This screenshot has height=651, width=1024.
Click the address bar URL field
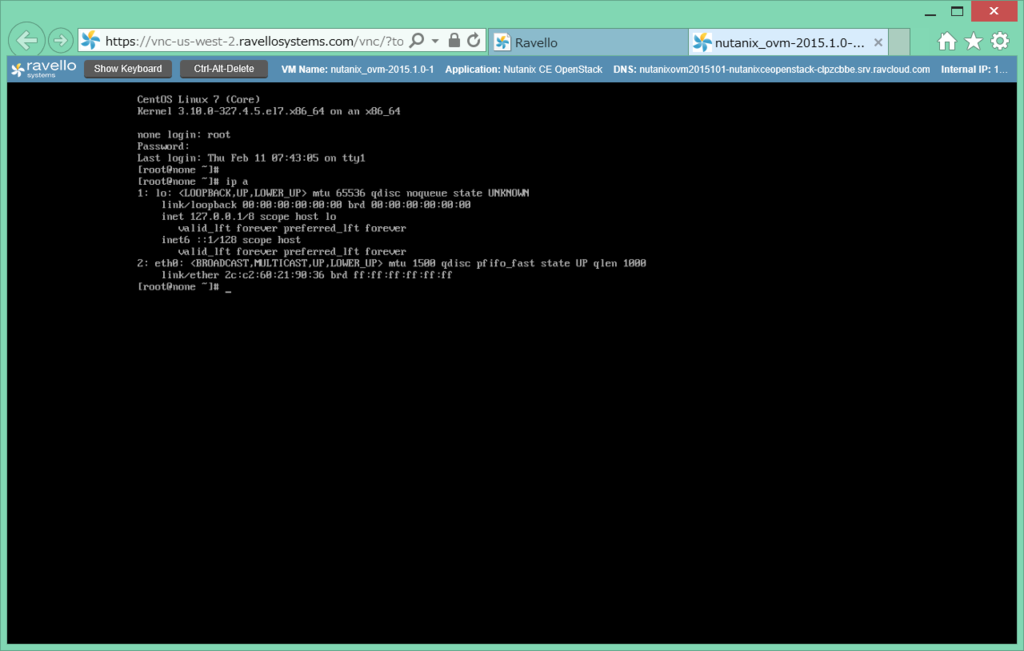tap(254, 41)
